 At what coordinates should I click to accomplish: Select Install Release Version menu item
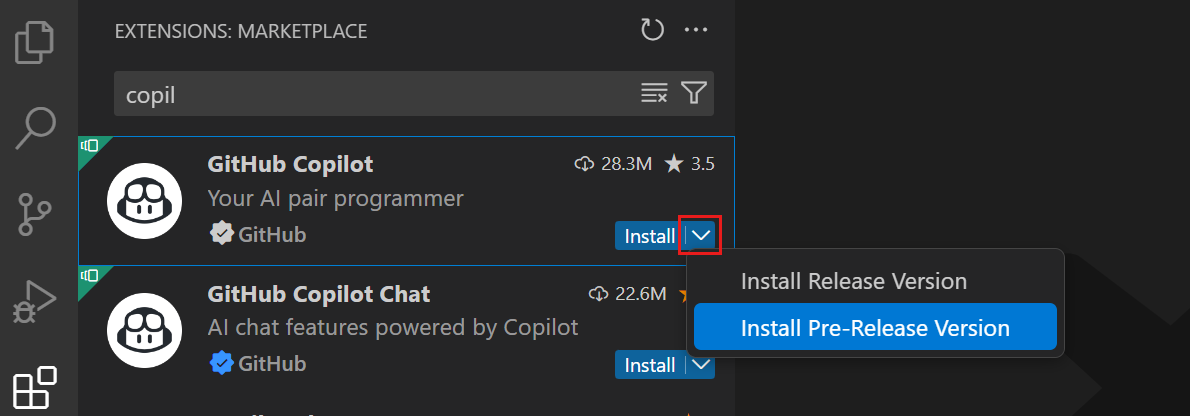(x=853, y=281)
